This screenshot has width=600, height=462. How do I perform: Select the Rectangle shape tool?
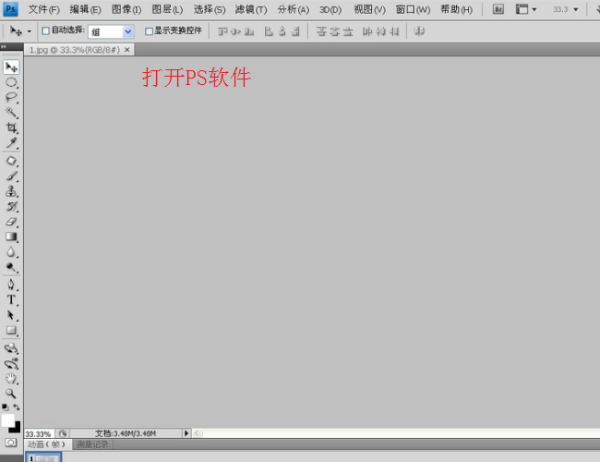(11, 330)
